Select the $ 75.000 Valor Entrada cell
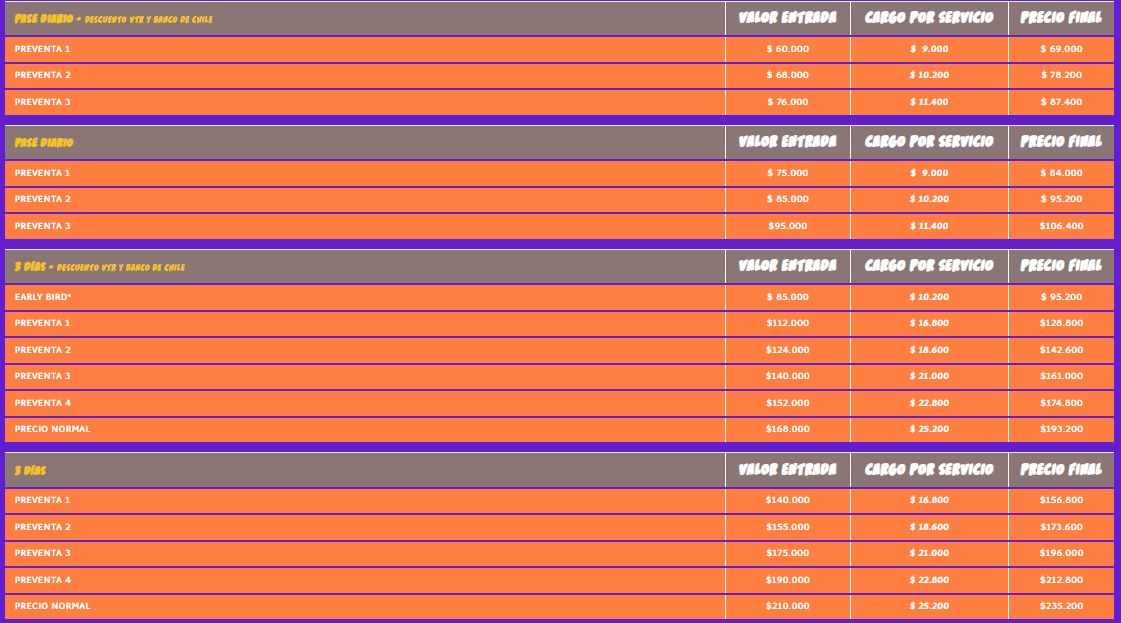 pyautogui.click(x=787, y=173)
